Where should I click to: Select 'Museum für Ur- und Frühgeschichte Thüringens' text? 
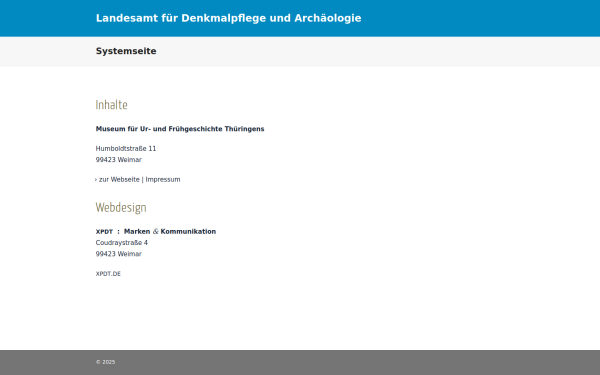click(x=180, y=129)
